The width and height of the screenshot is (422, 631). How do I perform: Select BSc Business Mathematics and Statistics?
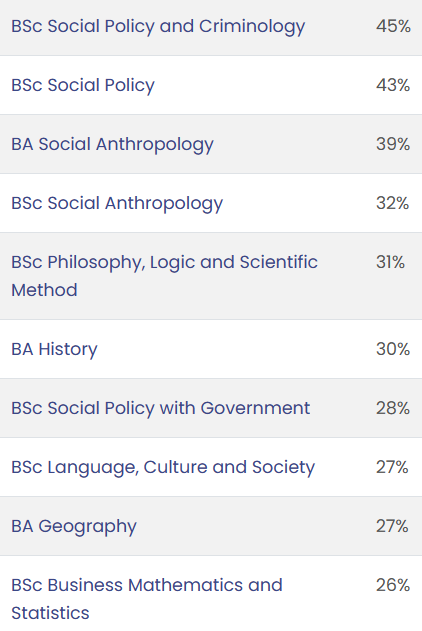(147, 599)
